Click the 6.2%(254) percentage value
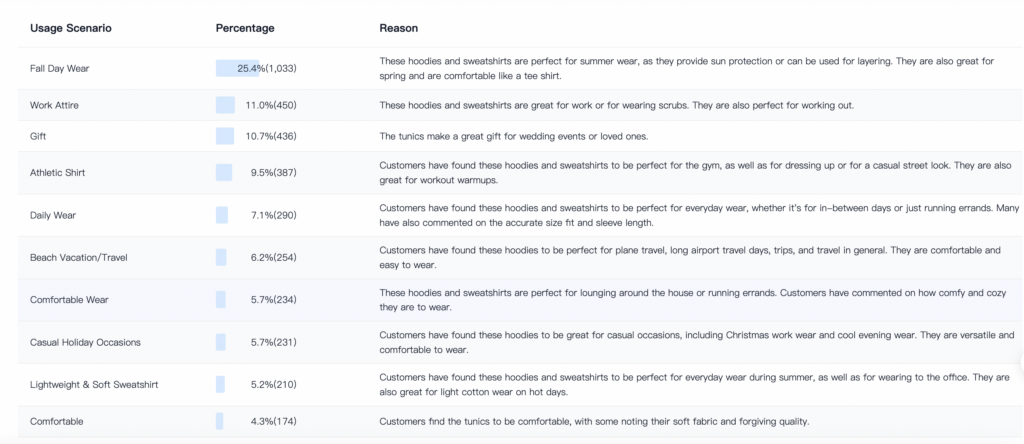 [x=273, y=257]
